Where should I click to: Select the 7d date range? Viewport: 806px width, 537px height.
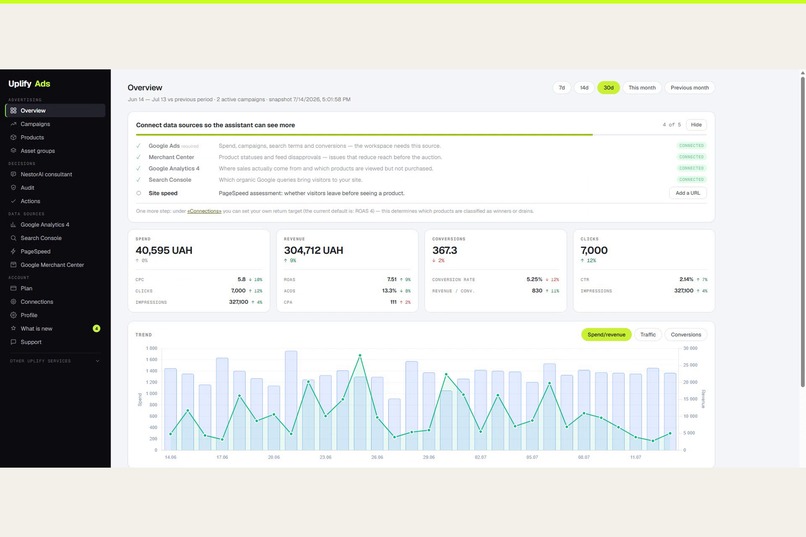(562, 88)
